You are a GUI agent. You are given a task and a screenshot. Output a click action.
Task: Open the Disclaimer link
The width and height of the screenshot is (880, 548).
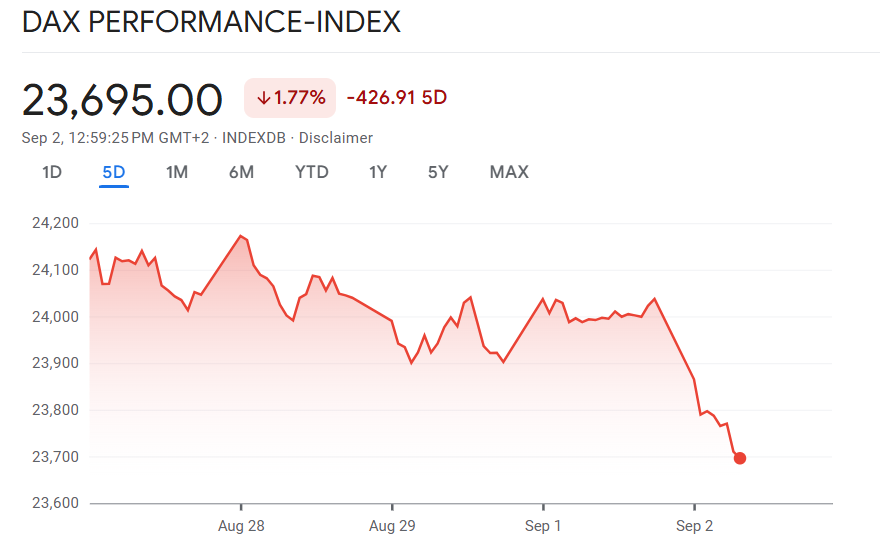(x=336, y=138)
